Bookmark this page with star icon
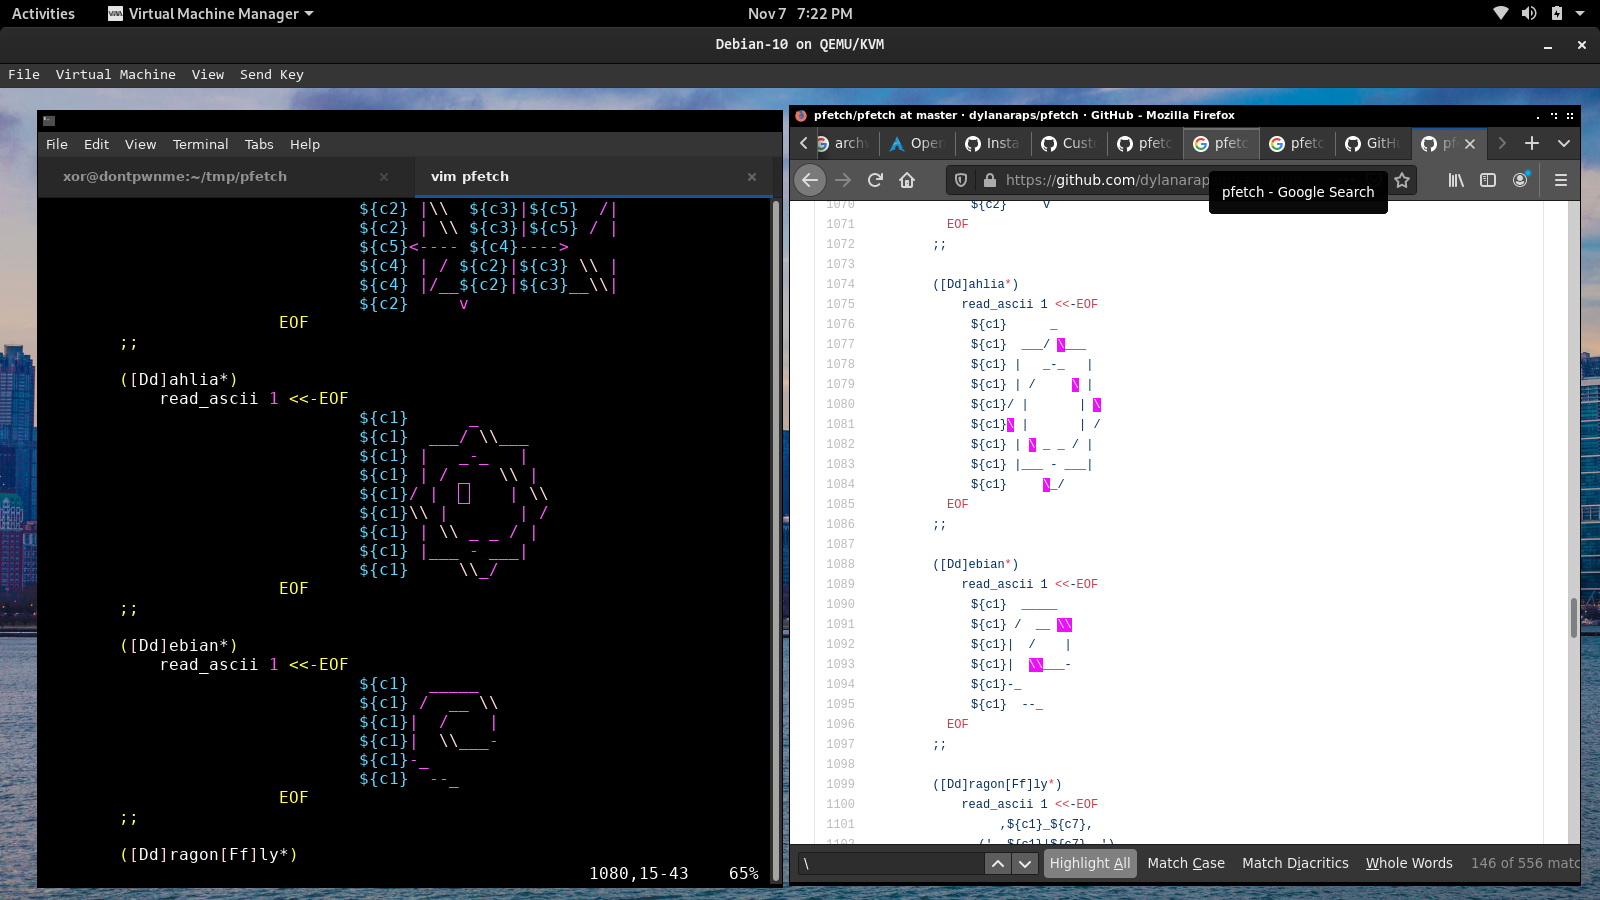Image resolution: width=1600 pixels, height=900 pixels. pyautogui.click(x=1402, y=180)
